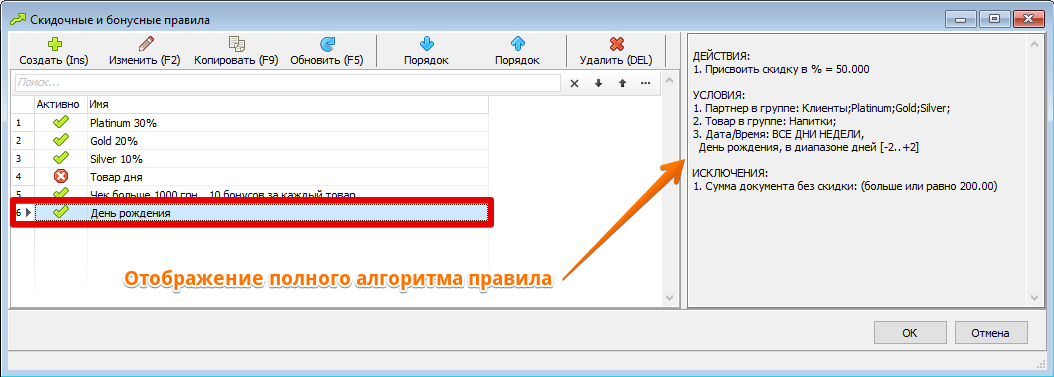Click the Отмена button
The height and width of the screenshot is (377, 1054).
(x=991, y=333)
